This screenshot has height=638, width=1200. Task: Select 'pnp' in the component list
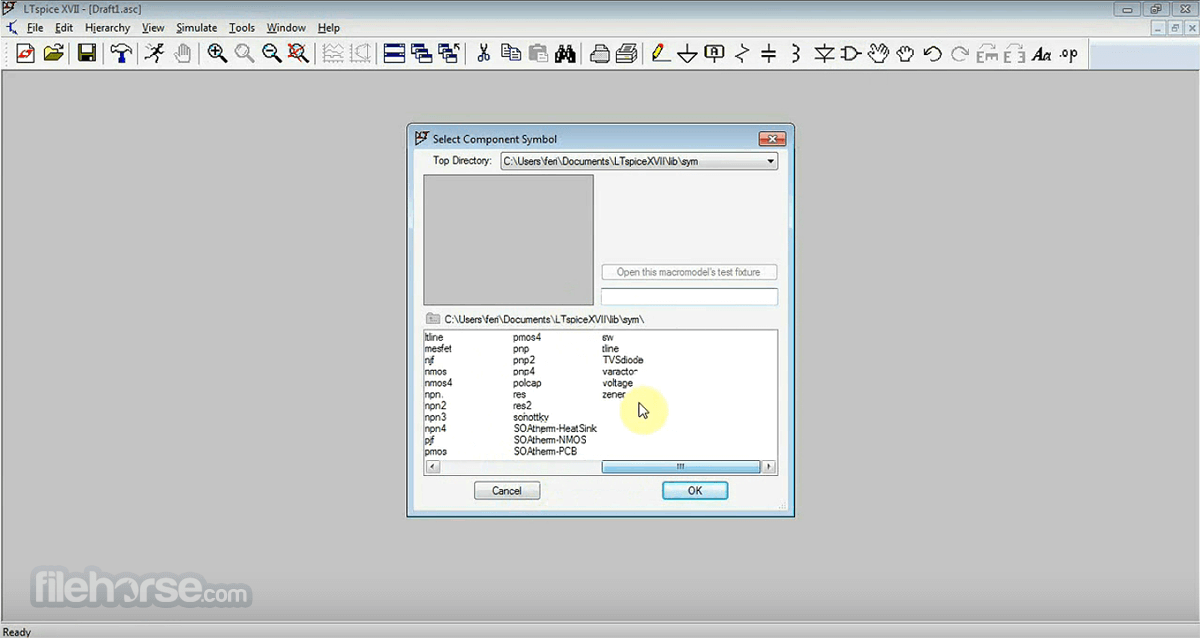(x=521, y=349)
